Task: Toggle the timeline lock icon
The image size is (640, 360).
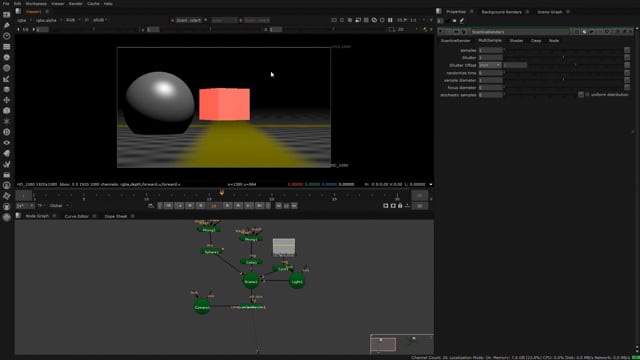Action: tap(400, 206)
